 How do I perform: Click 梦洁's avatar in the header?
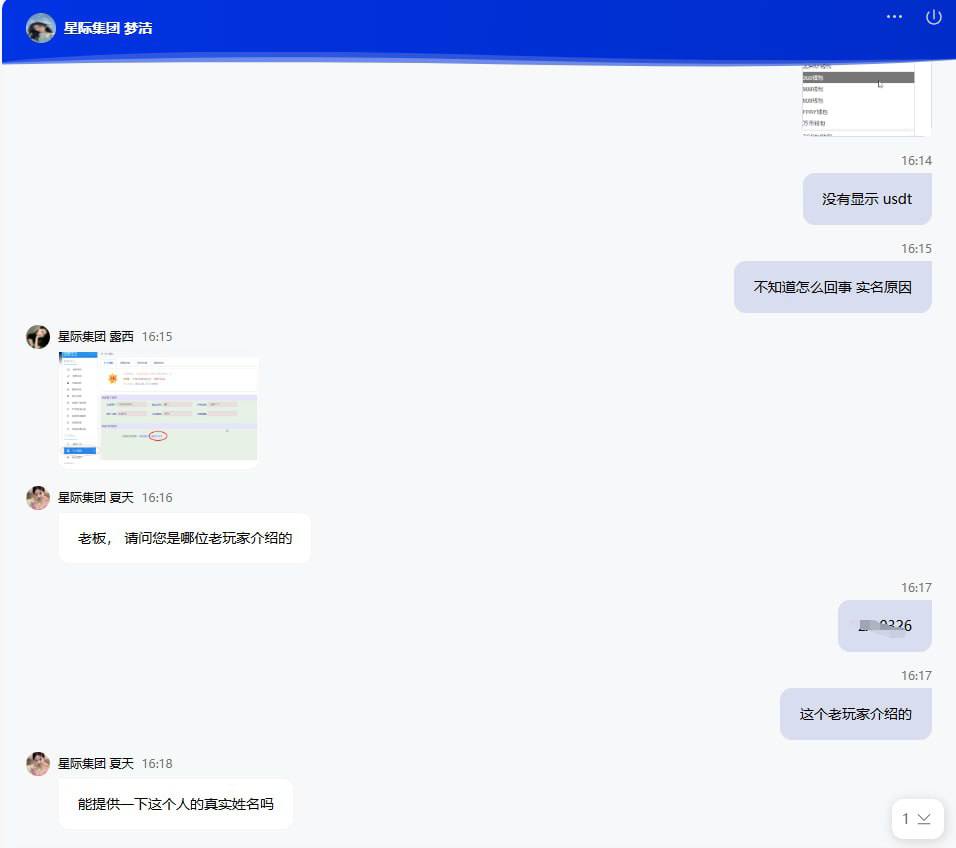[x=41, y=28]
